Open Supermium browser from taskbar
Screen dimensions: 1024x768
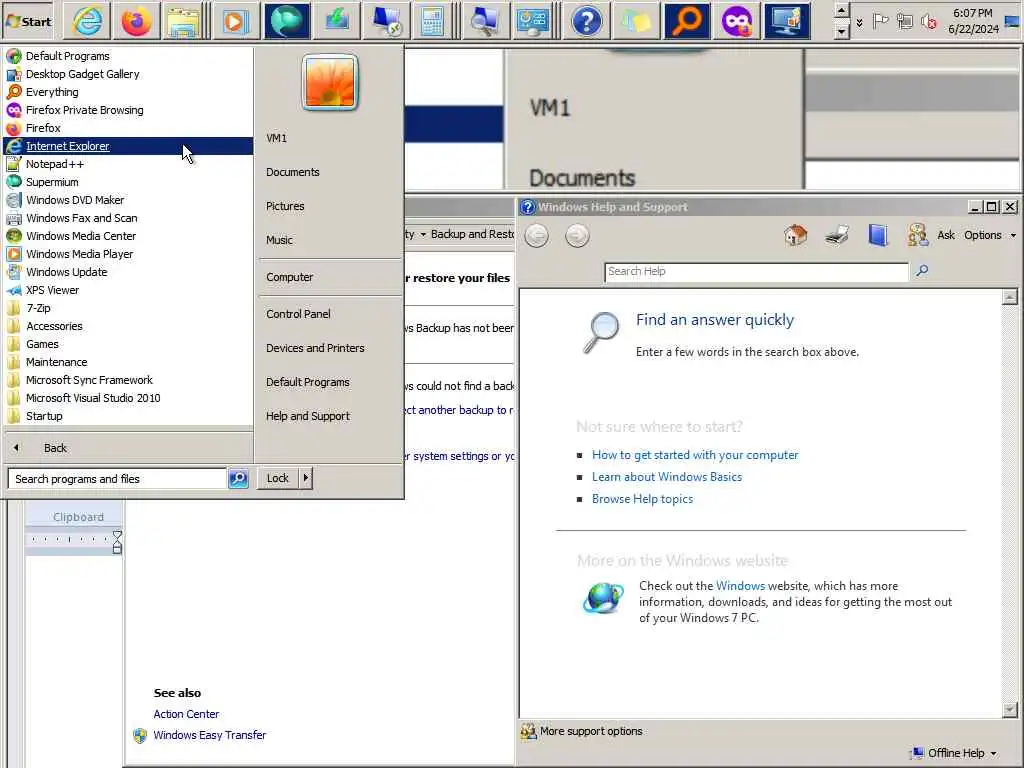click(286, 21)
